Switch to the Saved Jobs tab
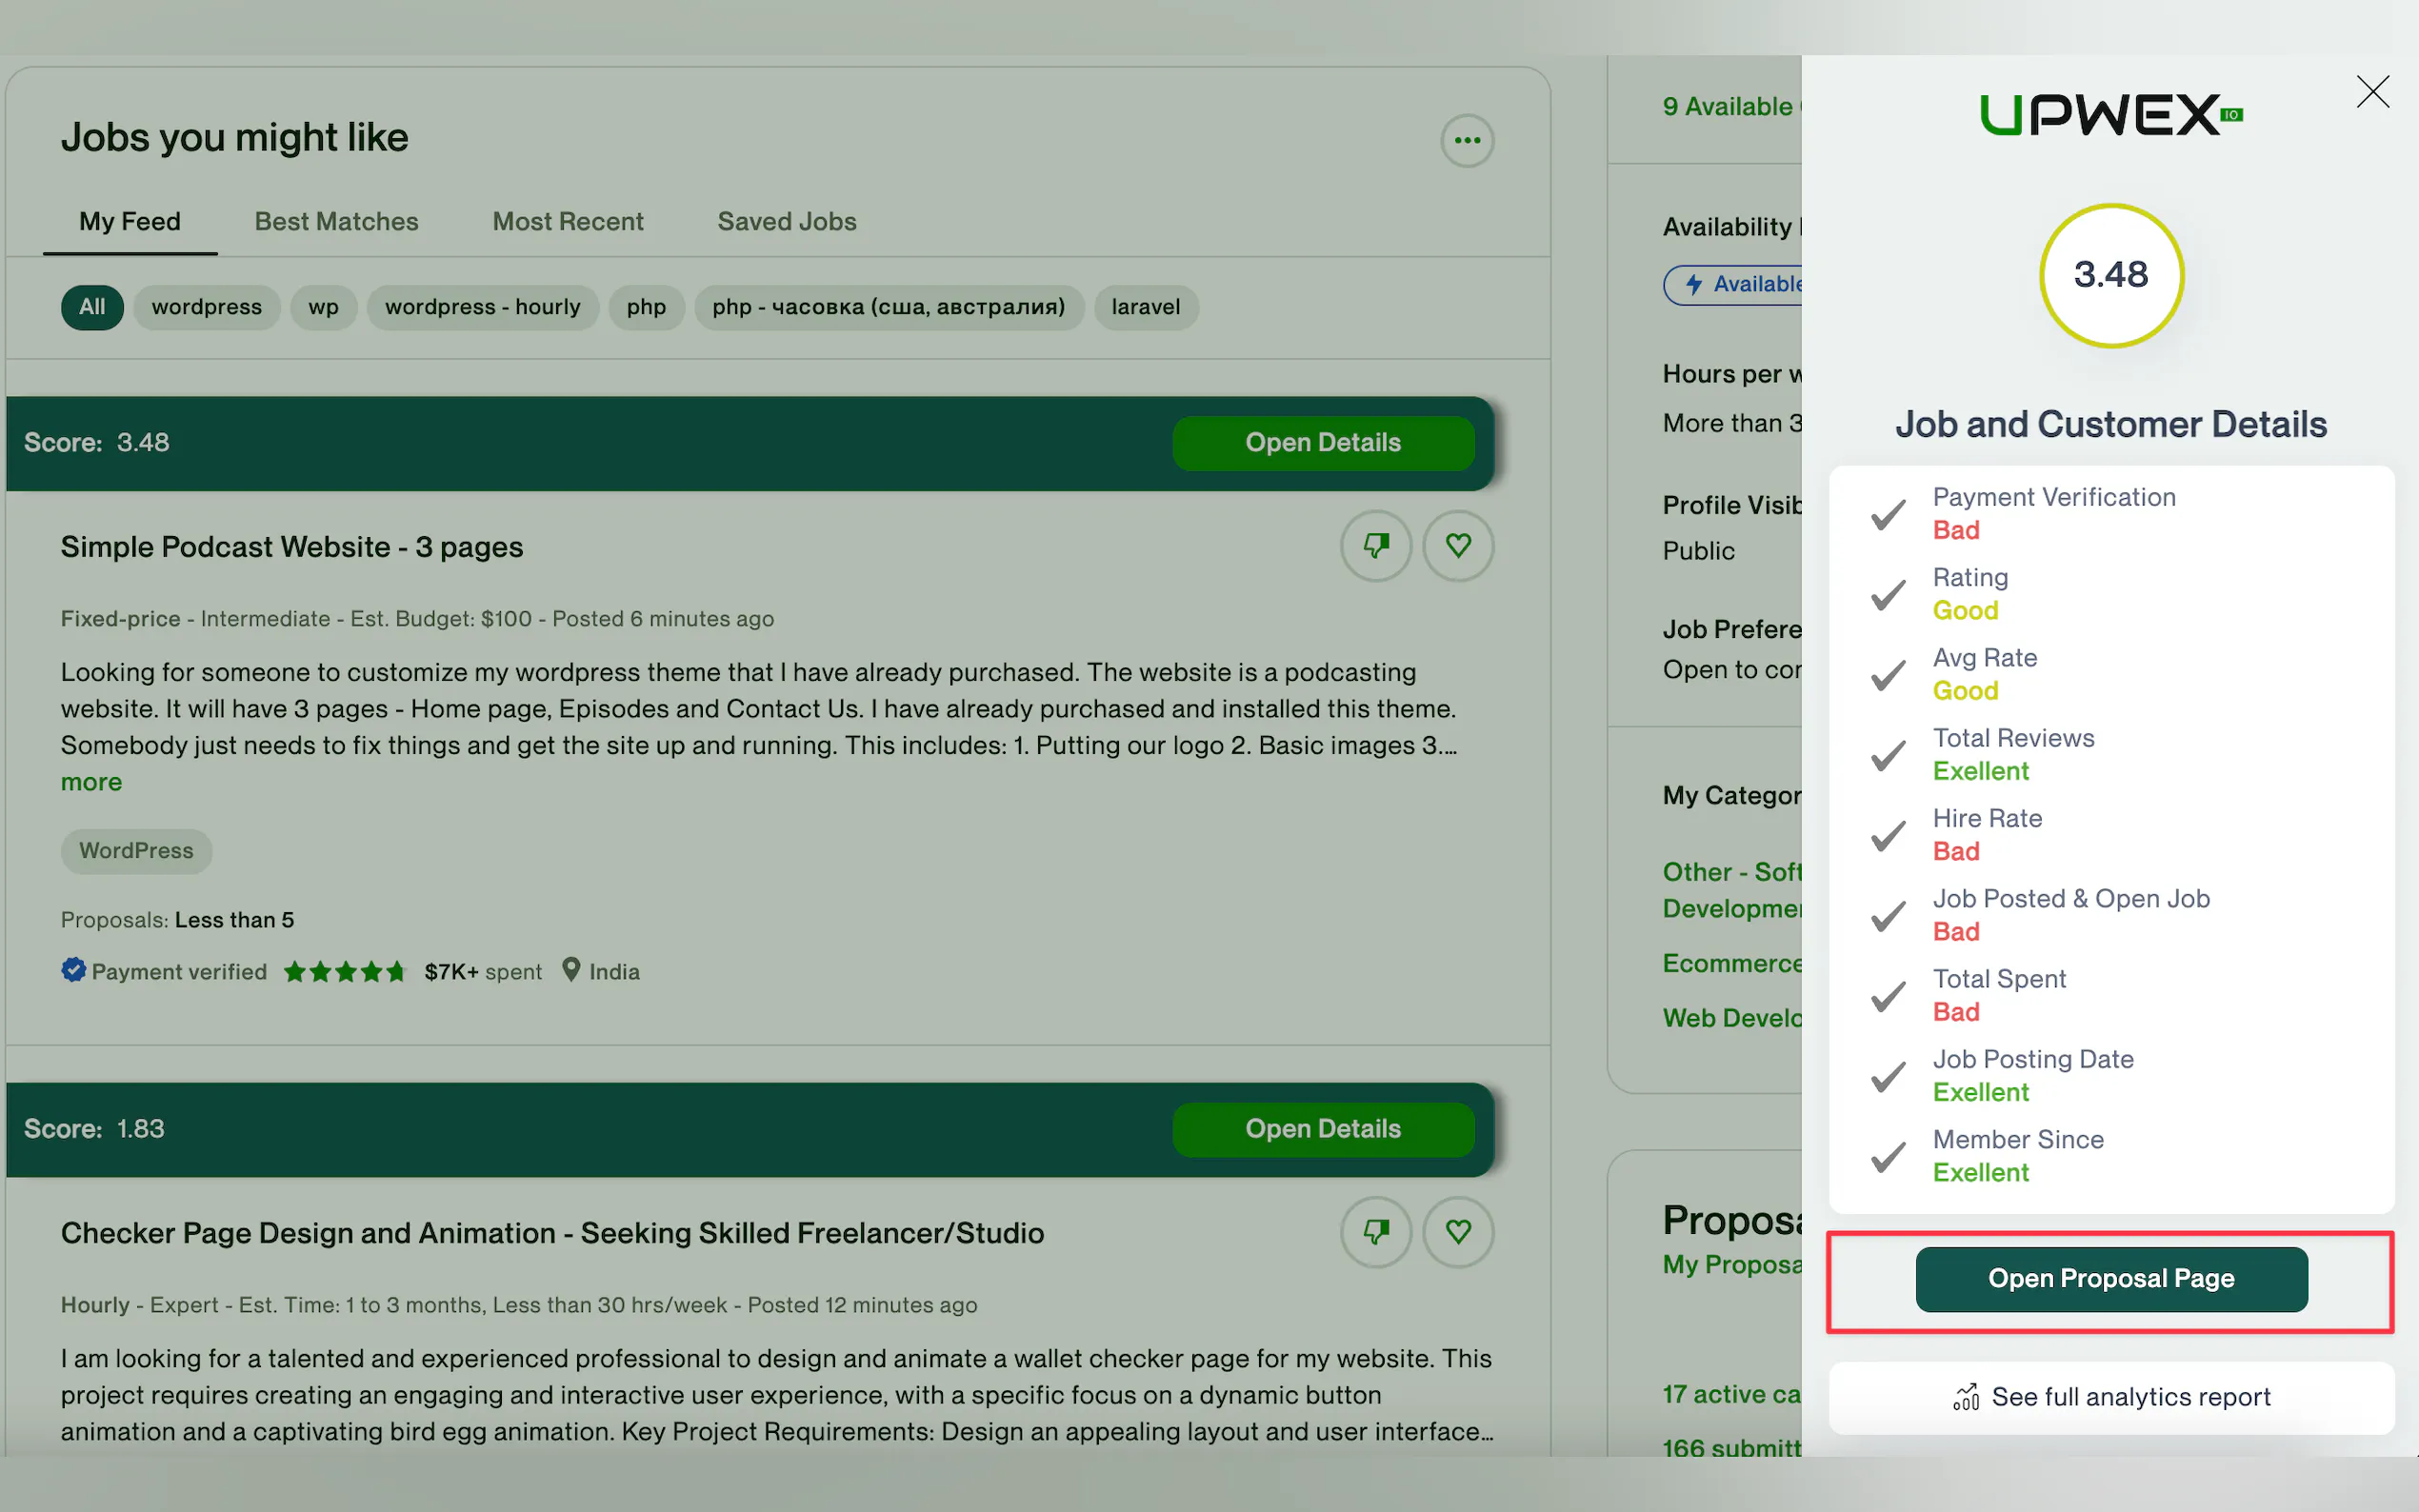The width and height of the screenshot is (2419, 1512). (786, 221)
